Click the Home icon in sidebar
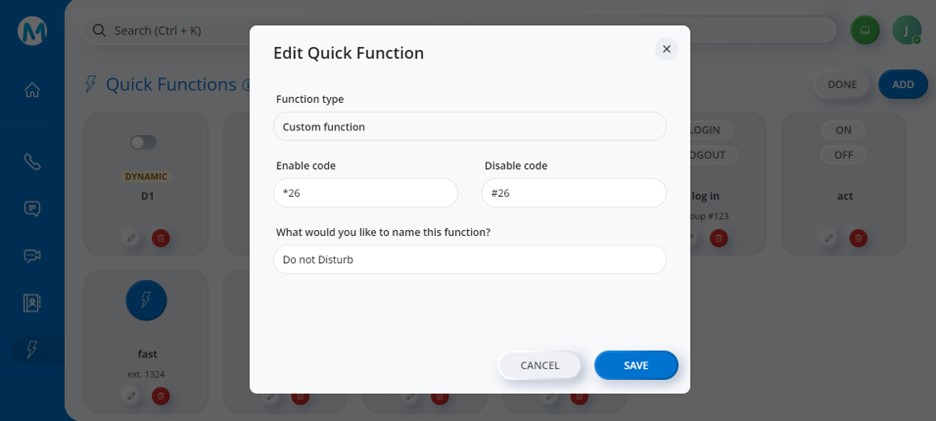 pos(32,91)
